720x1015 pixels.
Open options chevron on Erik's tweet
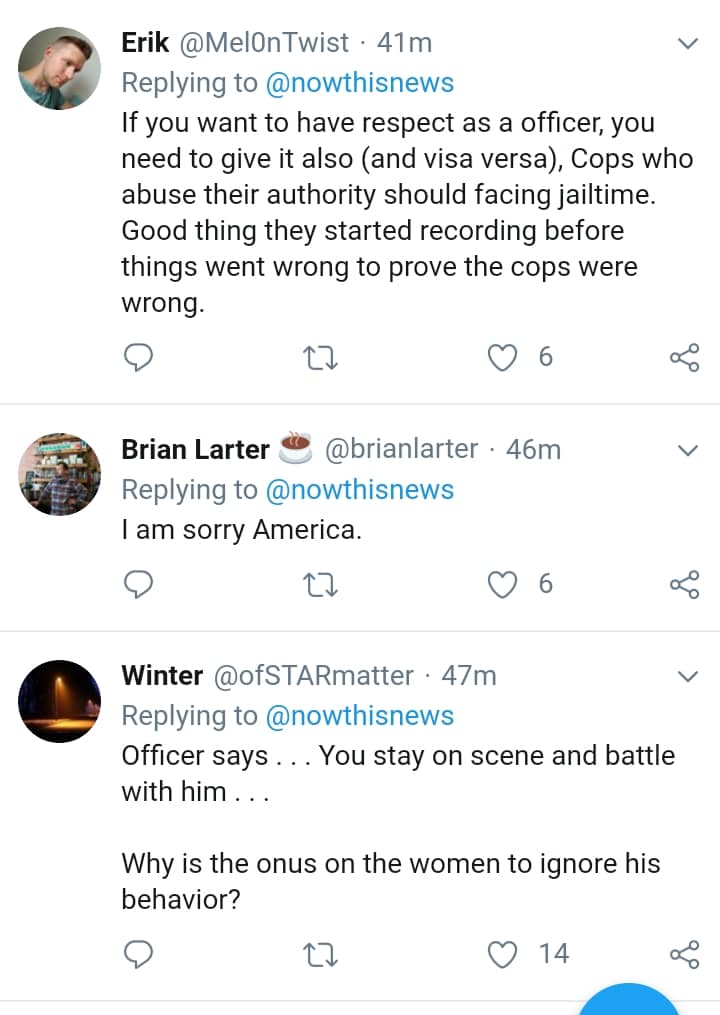[x=687, y=44]
